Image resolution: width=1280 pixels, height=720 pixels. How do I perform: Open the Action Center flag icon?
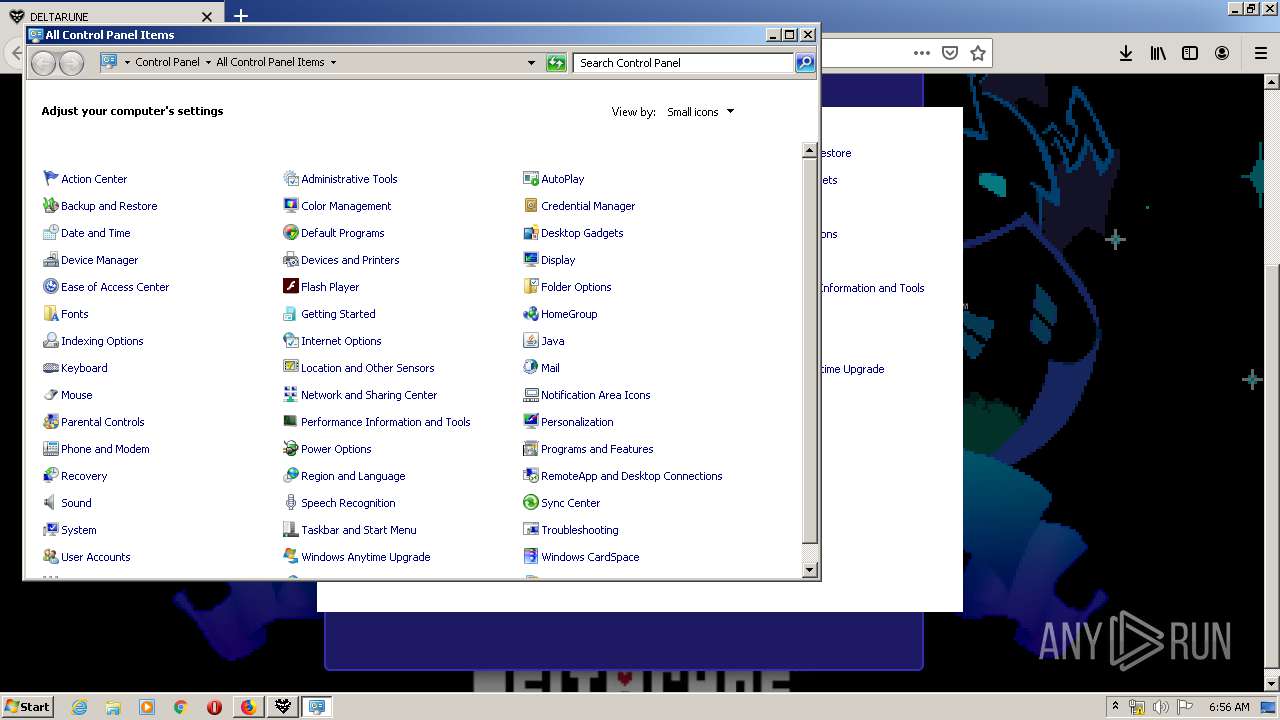tap(51, 178)
